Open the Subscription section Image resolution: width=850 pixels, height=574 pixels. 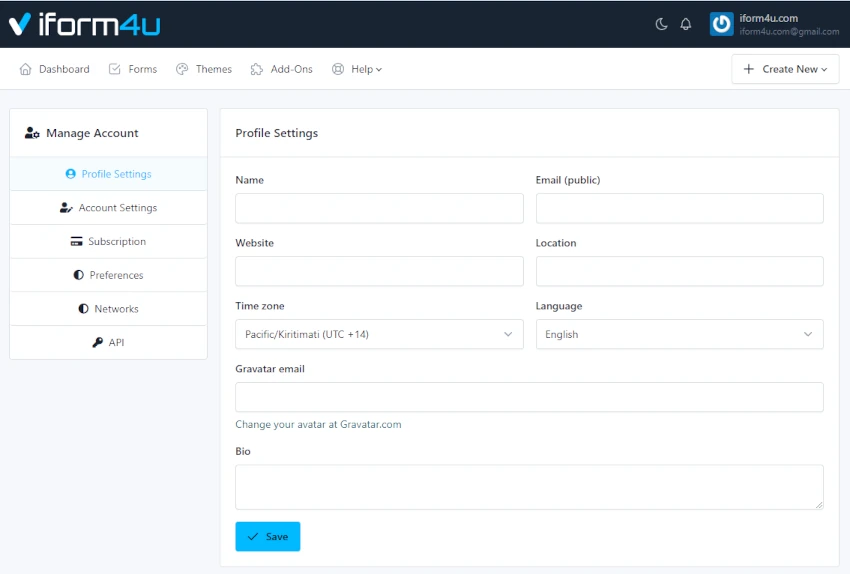(x=108, y=242)
